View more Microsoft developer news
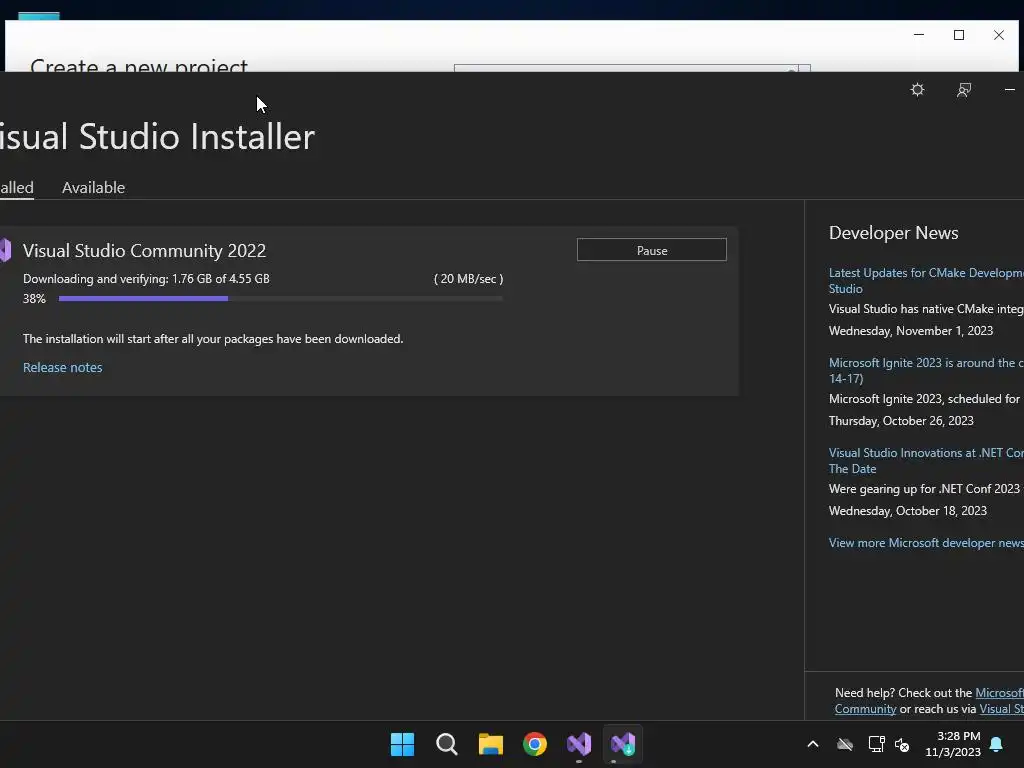This screenshot has width=1024, height=768. click(926, 543)
